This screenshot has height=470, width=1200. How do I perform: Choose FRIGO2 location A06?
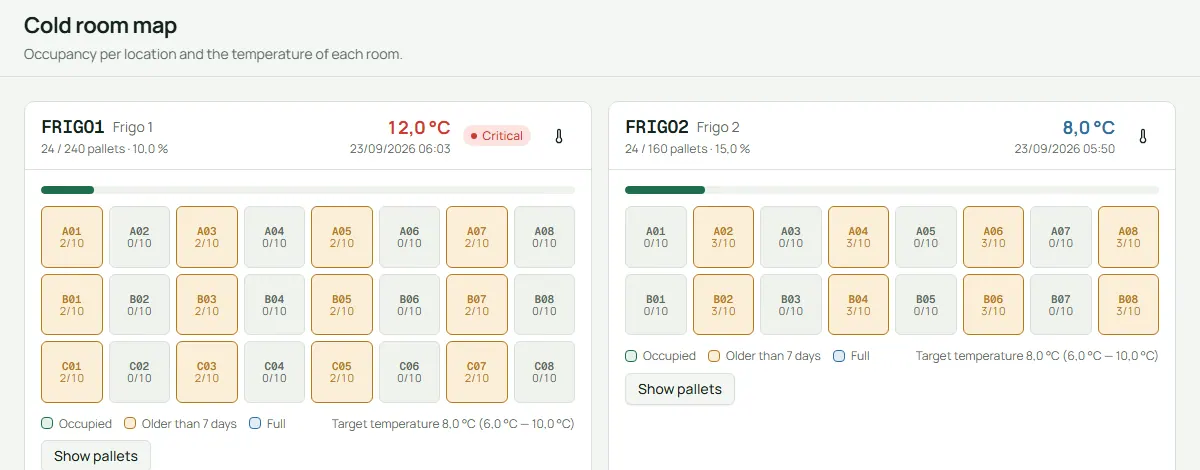tap(993, 237)
